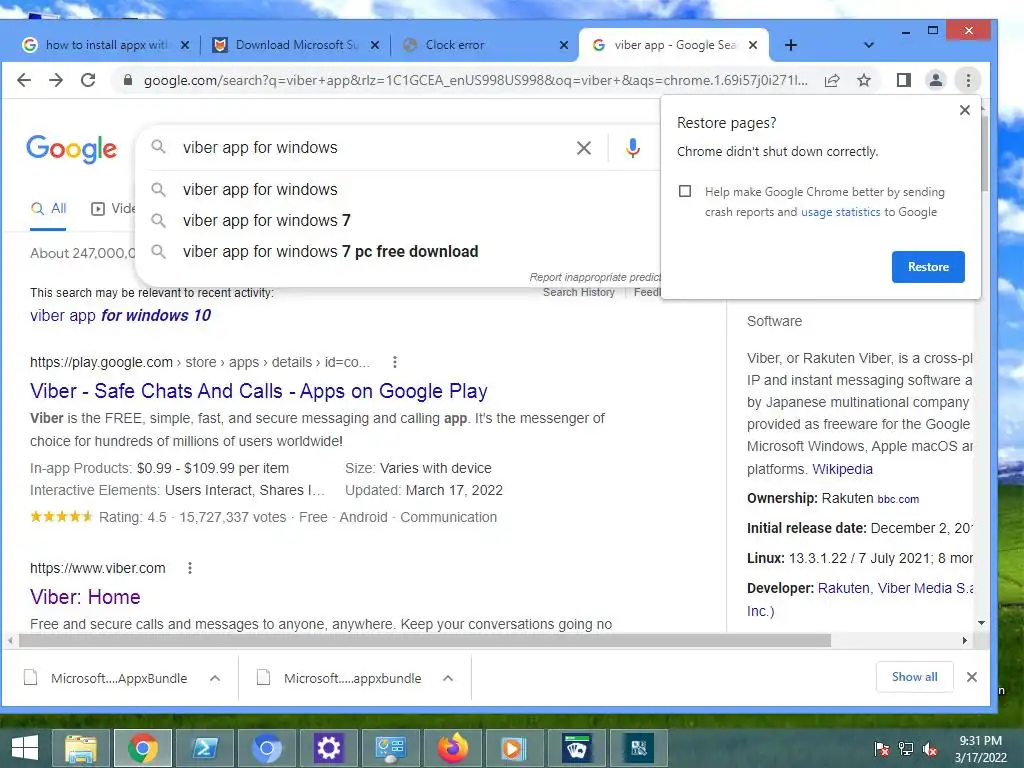Expand options for Microsoft....AppxBundle download

click(x=215, y=679)
